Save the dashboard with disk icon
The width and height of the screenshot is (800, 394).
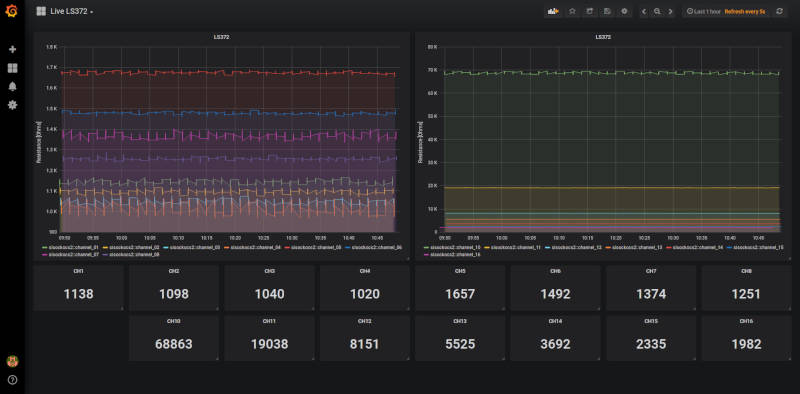[x=607, y=11]
